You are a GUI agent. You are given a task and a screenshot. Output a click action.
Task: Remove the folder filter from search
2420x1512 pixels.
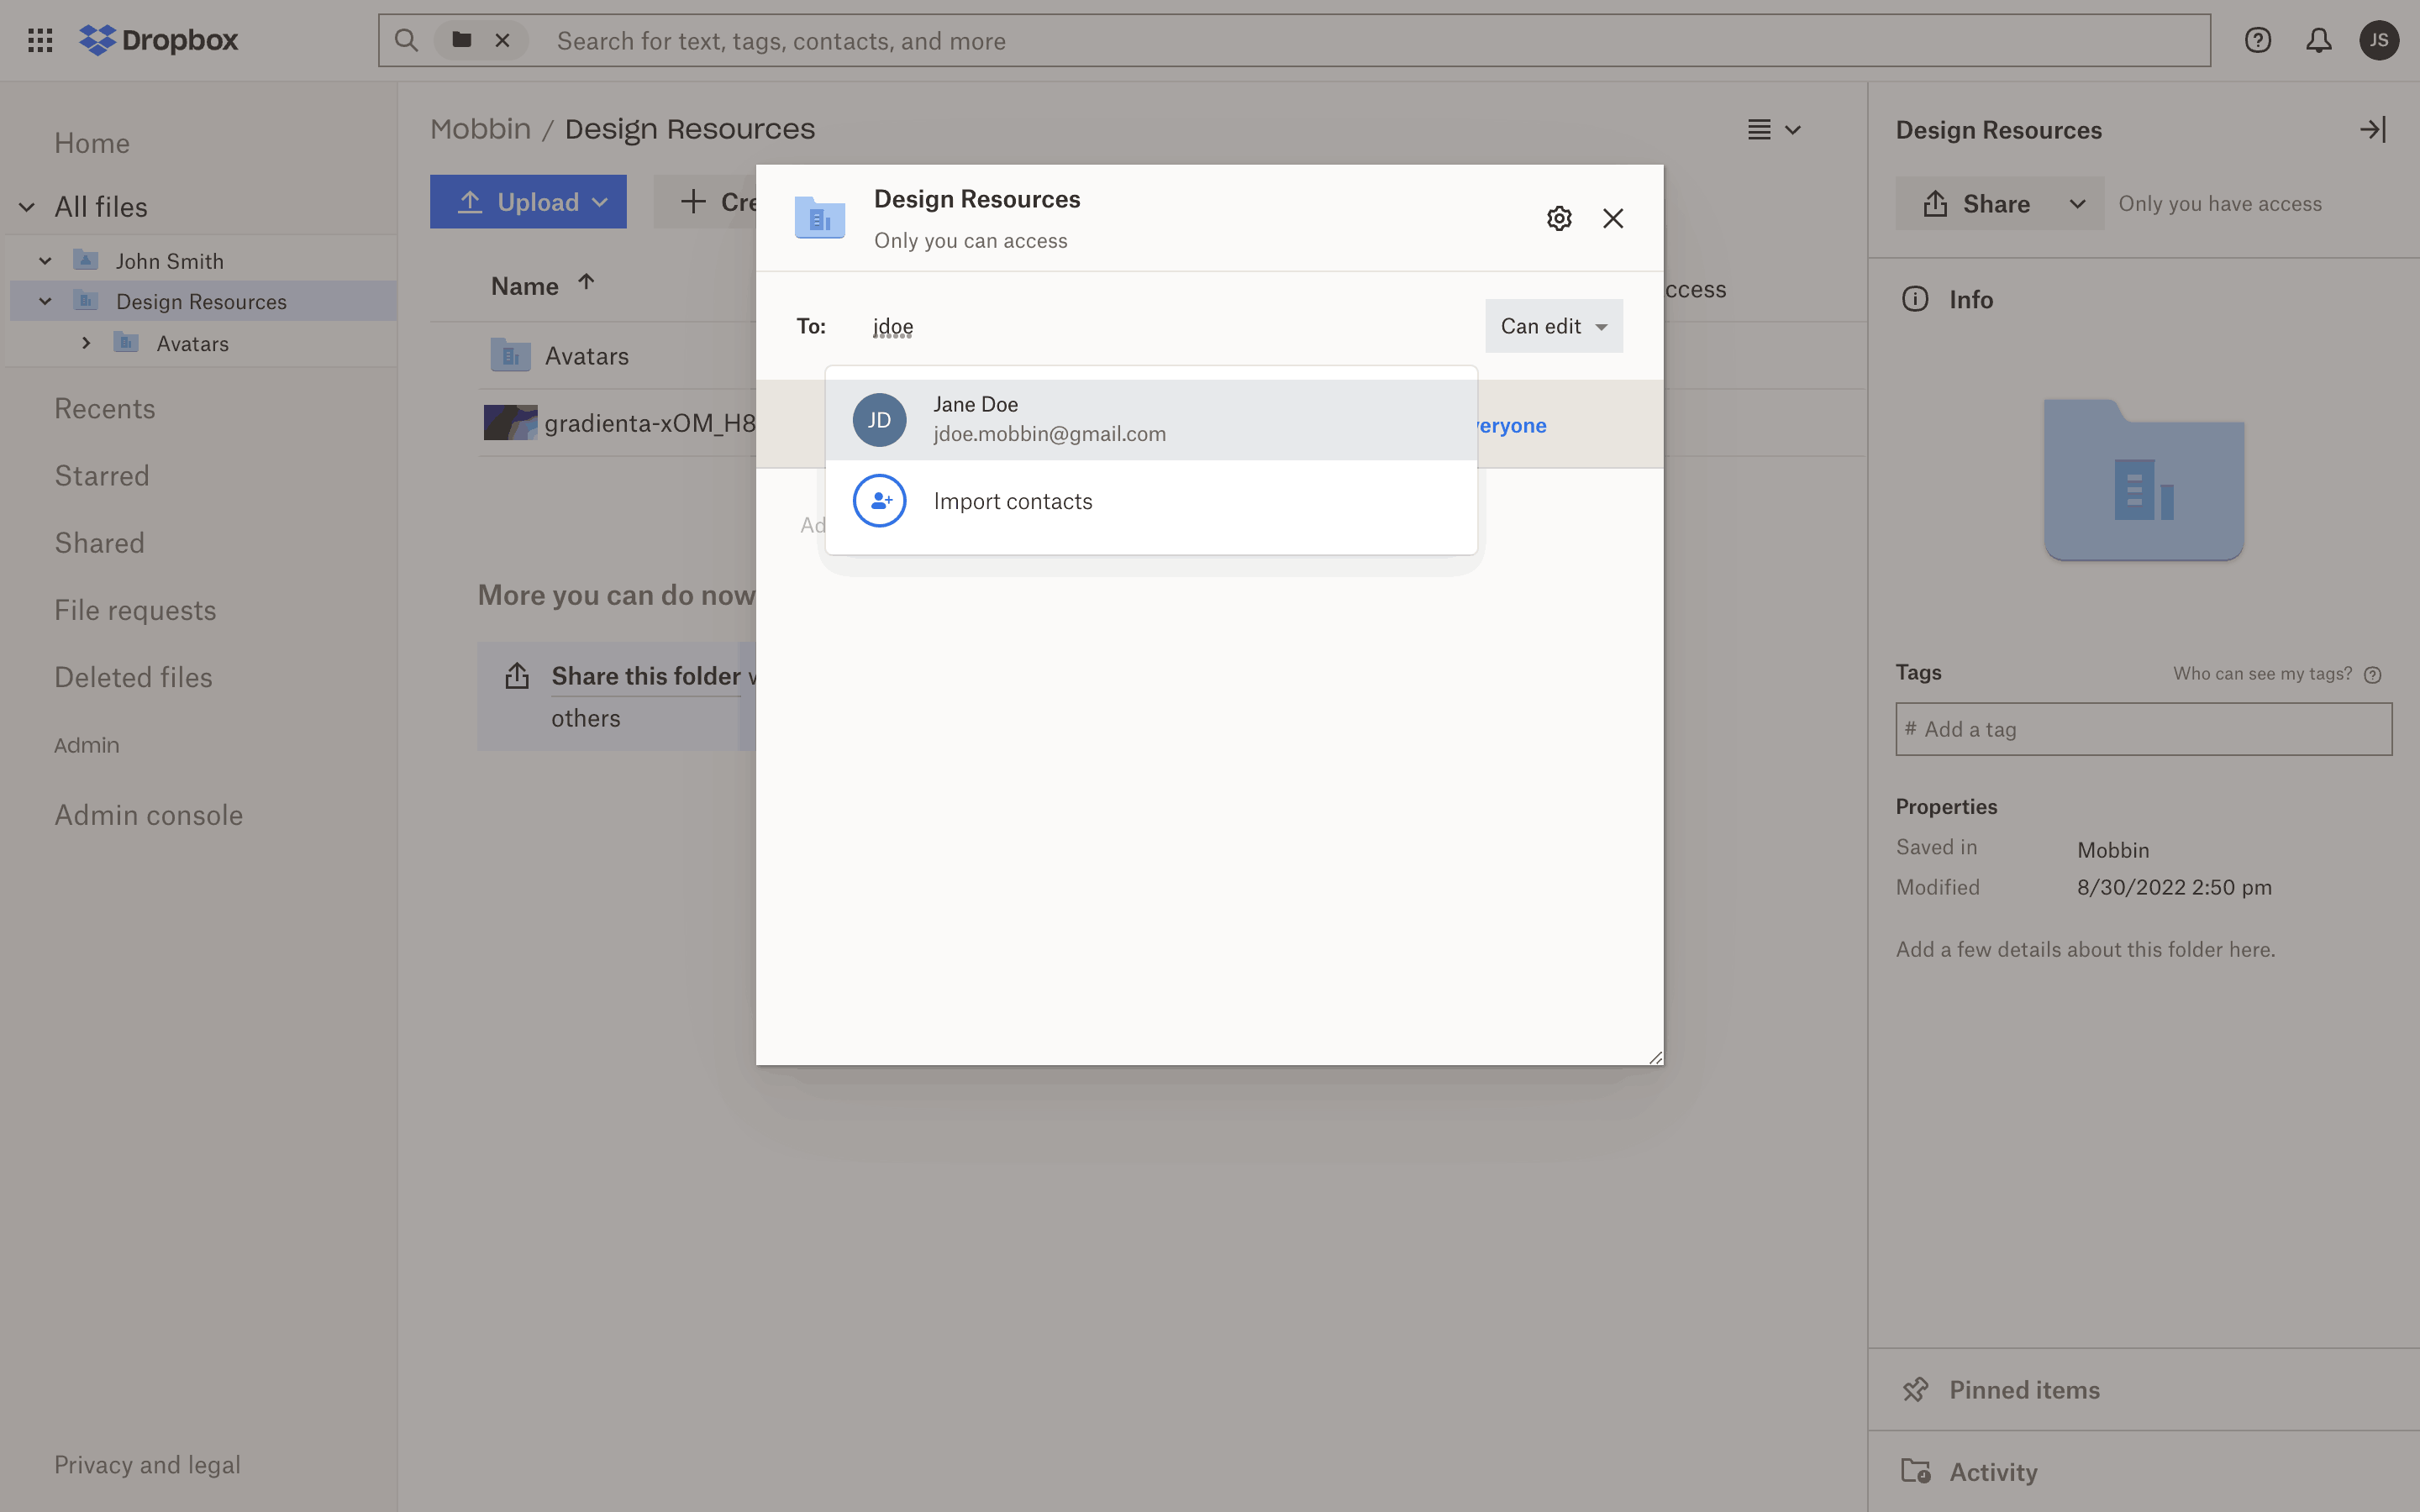502,40
